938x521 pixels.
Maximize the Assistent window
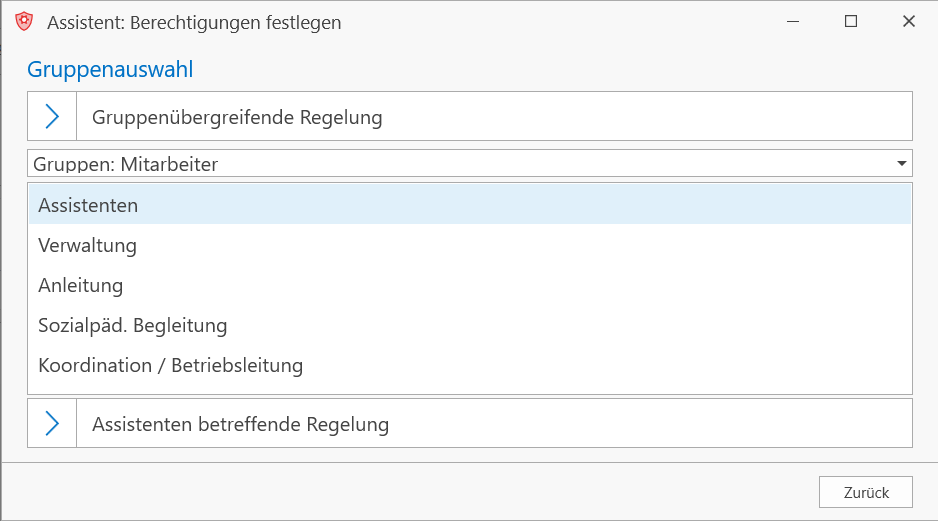[851, 22]
